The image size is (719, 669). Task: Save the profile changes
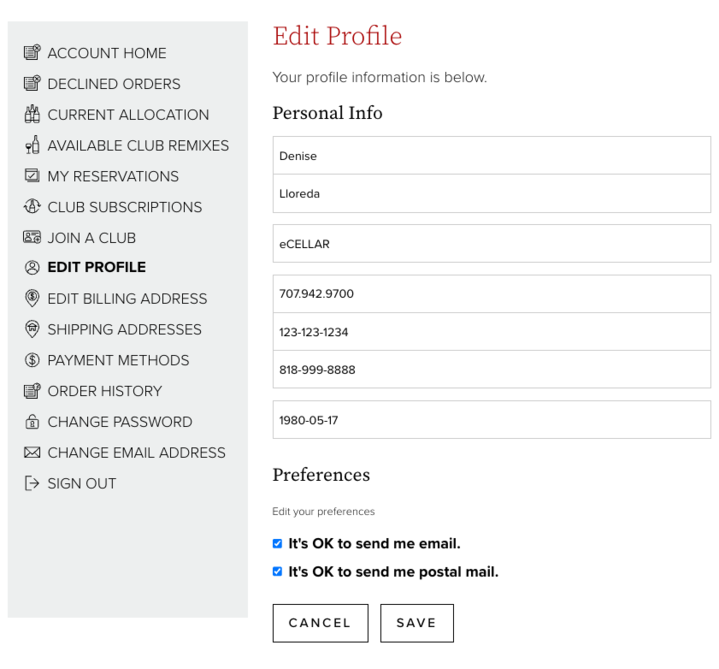(x=417, y=623)
